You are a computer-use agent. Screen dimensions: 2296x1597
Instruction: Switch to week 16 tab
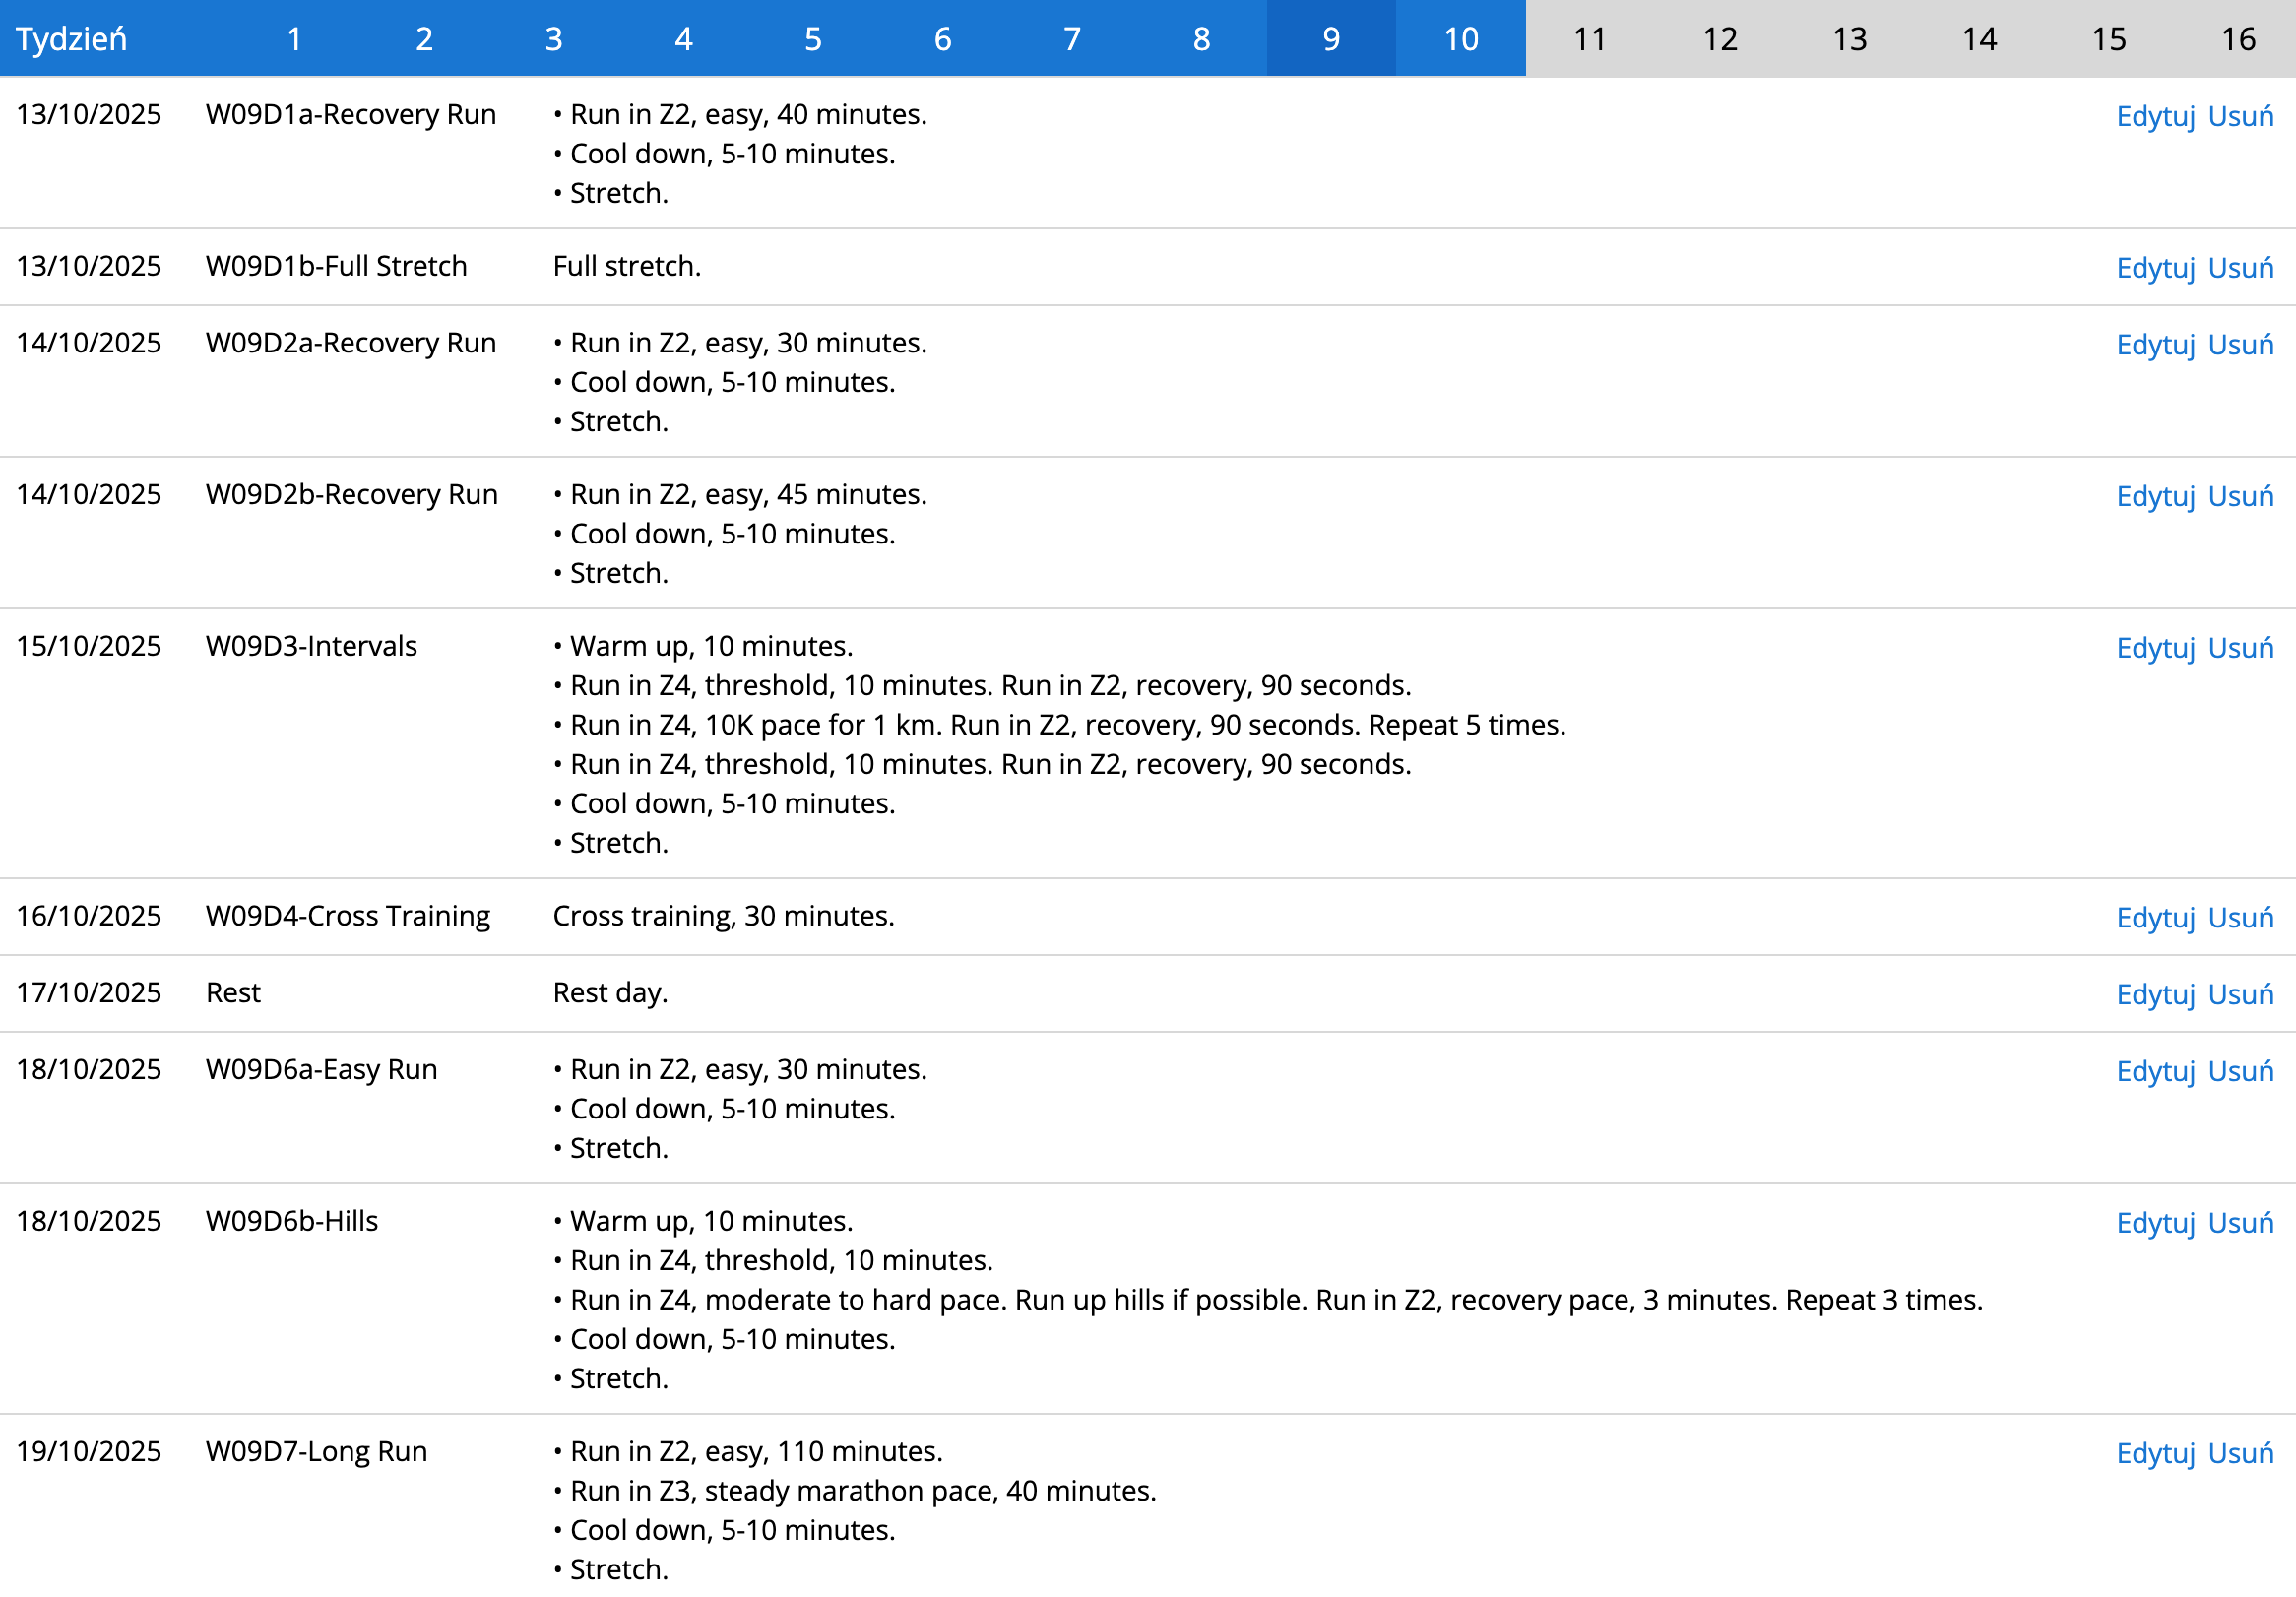pos(2238,39)
